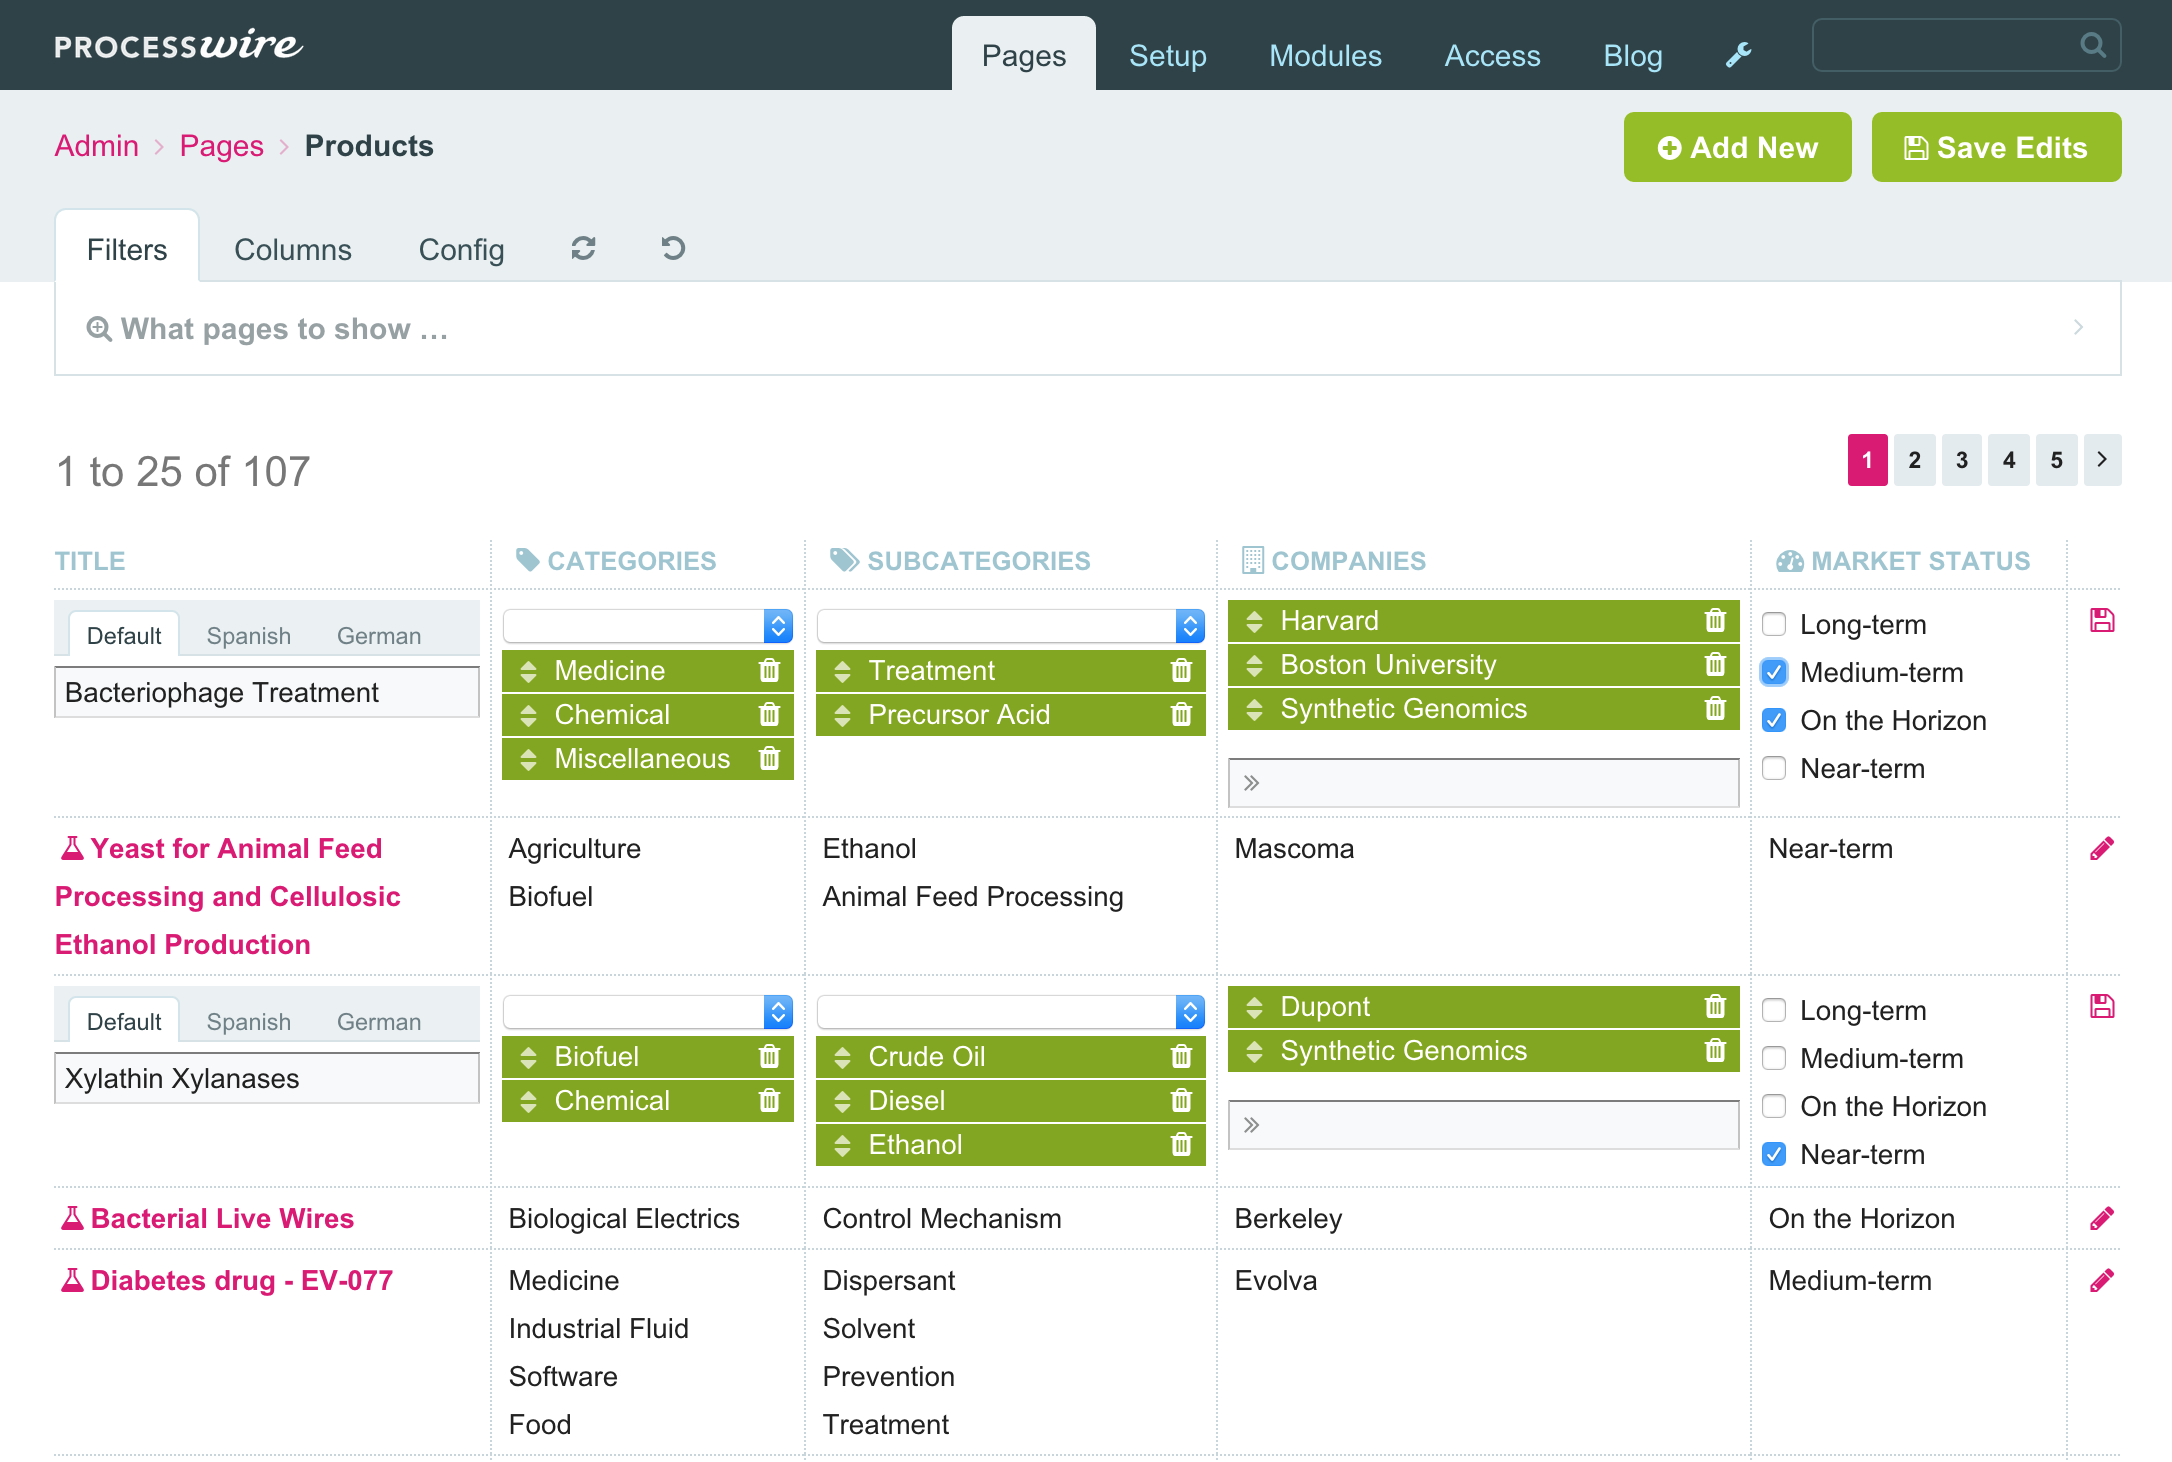Check Medium-term for Xylathin Xylanases
This screenshot has height=1462, width=2172.
click(x=1774, y=1058)
